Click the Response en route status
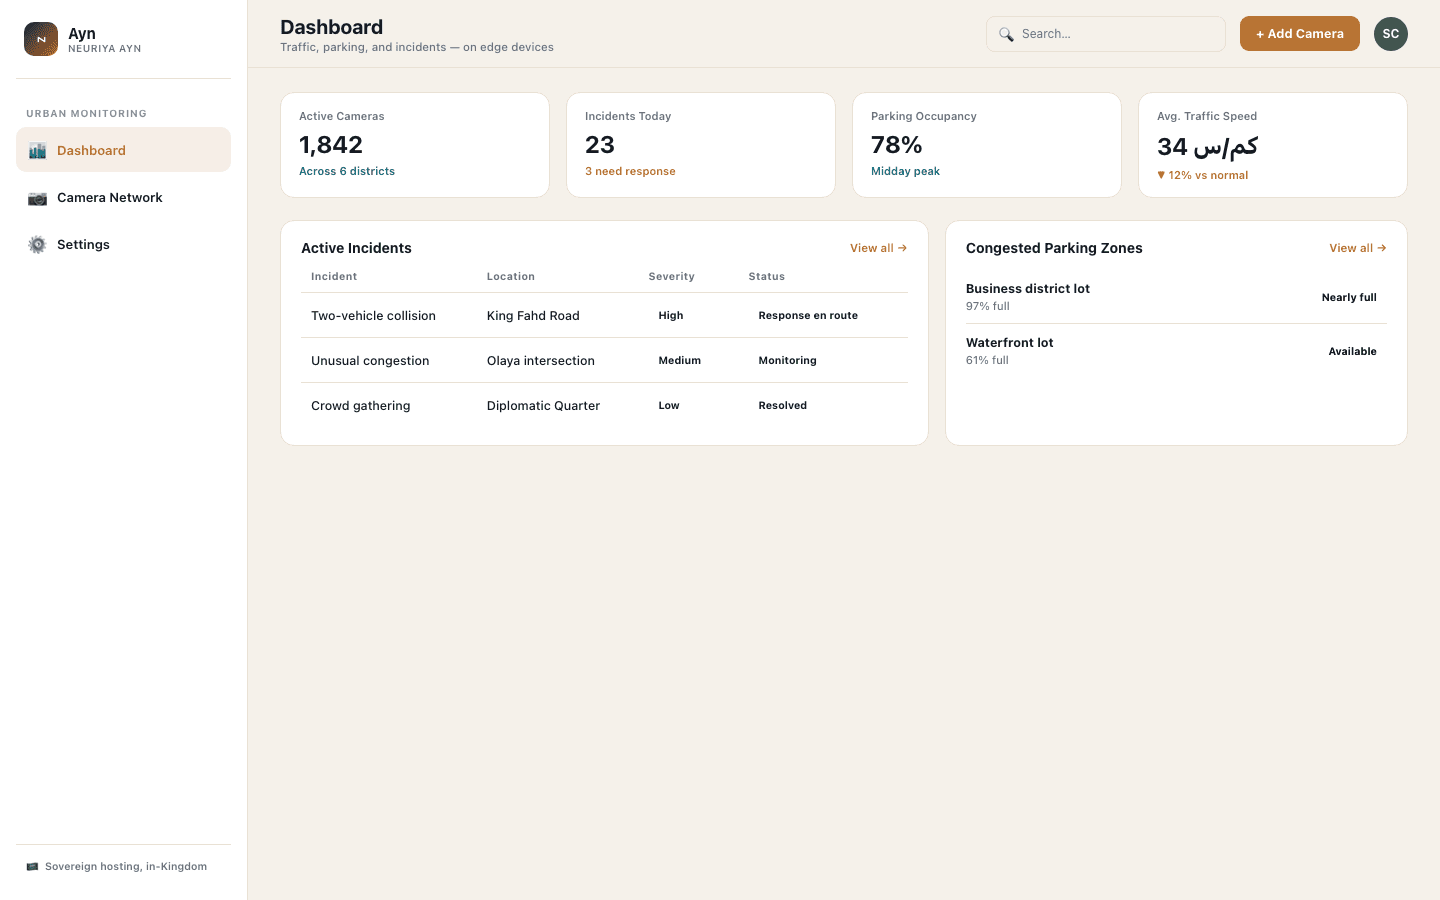The width and height of the screenshot is (1440, 900). click(x=808, y=316)
